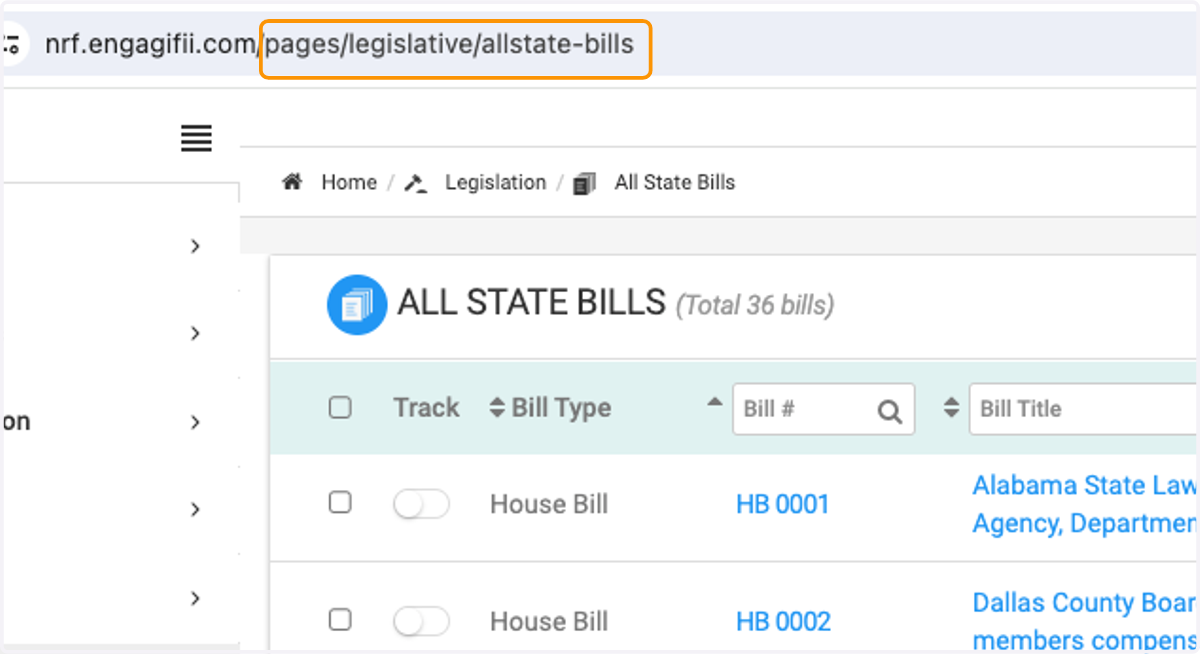Click the Bill Type column header
Viewport: 1200px width, 654px height.
[x=561, y=408]
